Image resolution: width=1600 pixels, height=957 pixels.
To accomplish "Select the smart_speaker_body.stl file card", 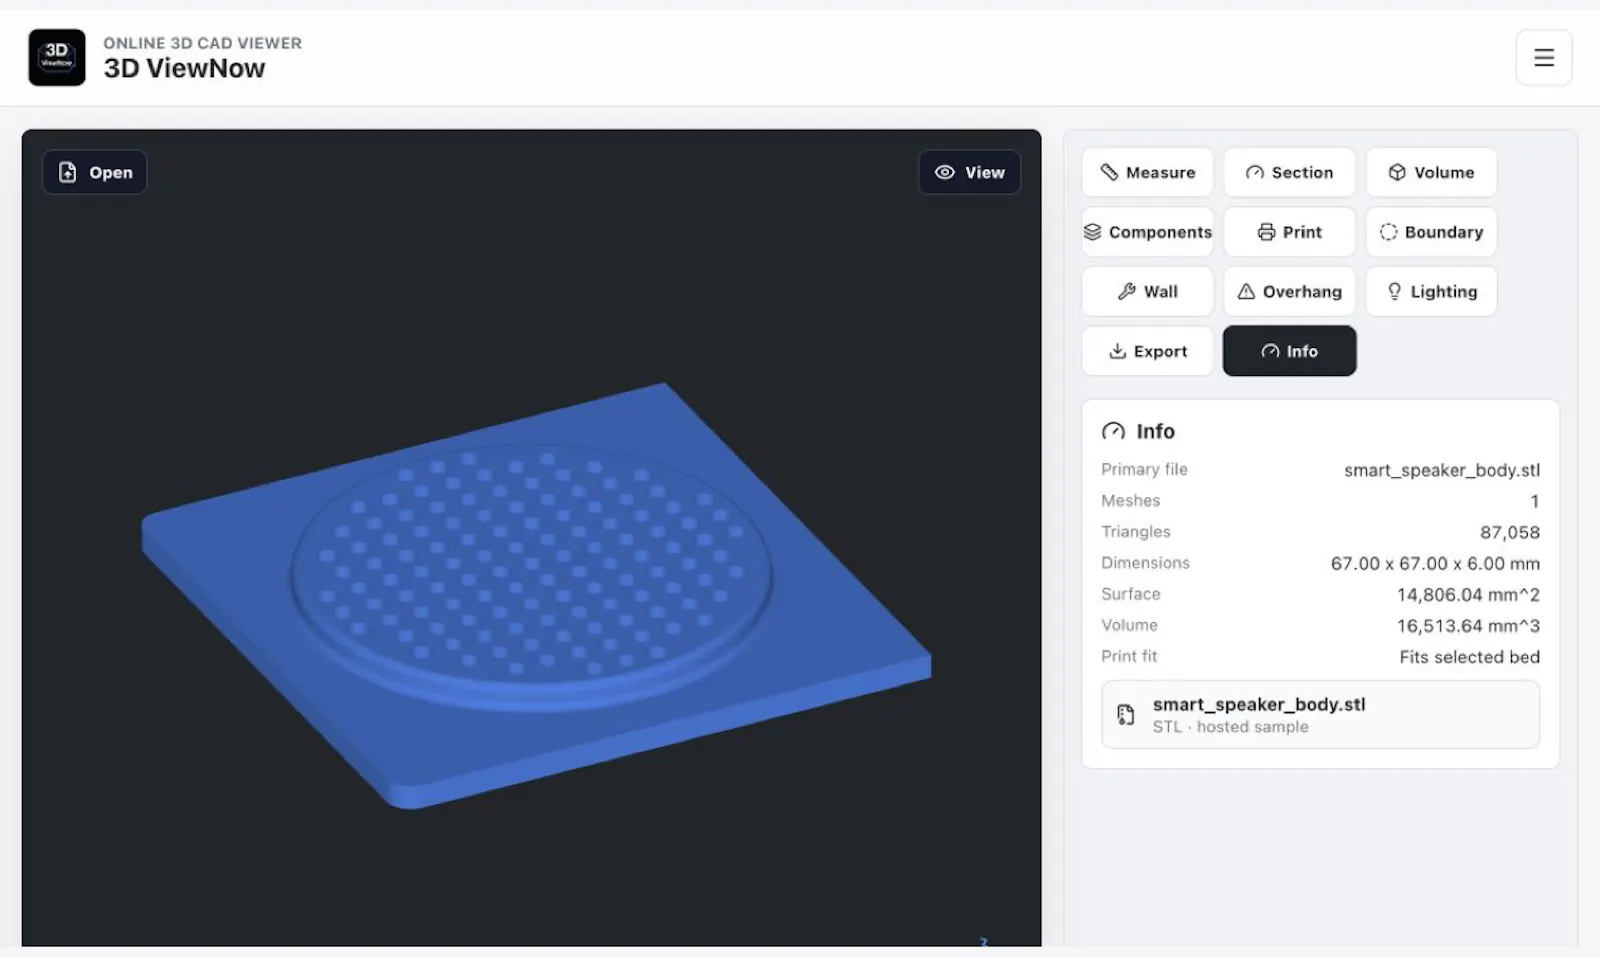I will 1320,714.
